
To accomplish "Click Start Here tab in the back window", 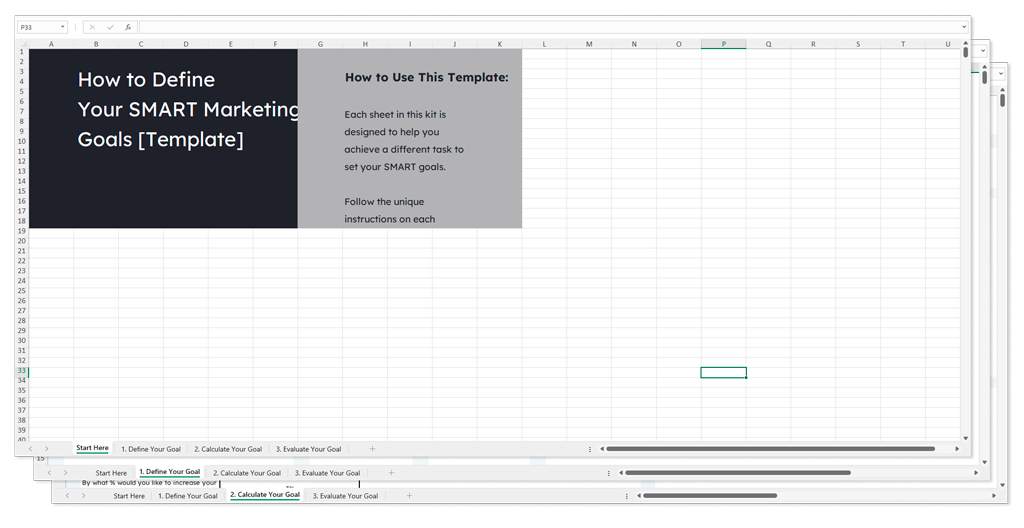I will pyautogui.click(x=129, y=496).
